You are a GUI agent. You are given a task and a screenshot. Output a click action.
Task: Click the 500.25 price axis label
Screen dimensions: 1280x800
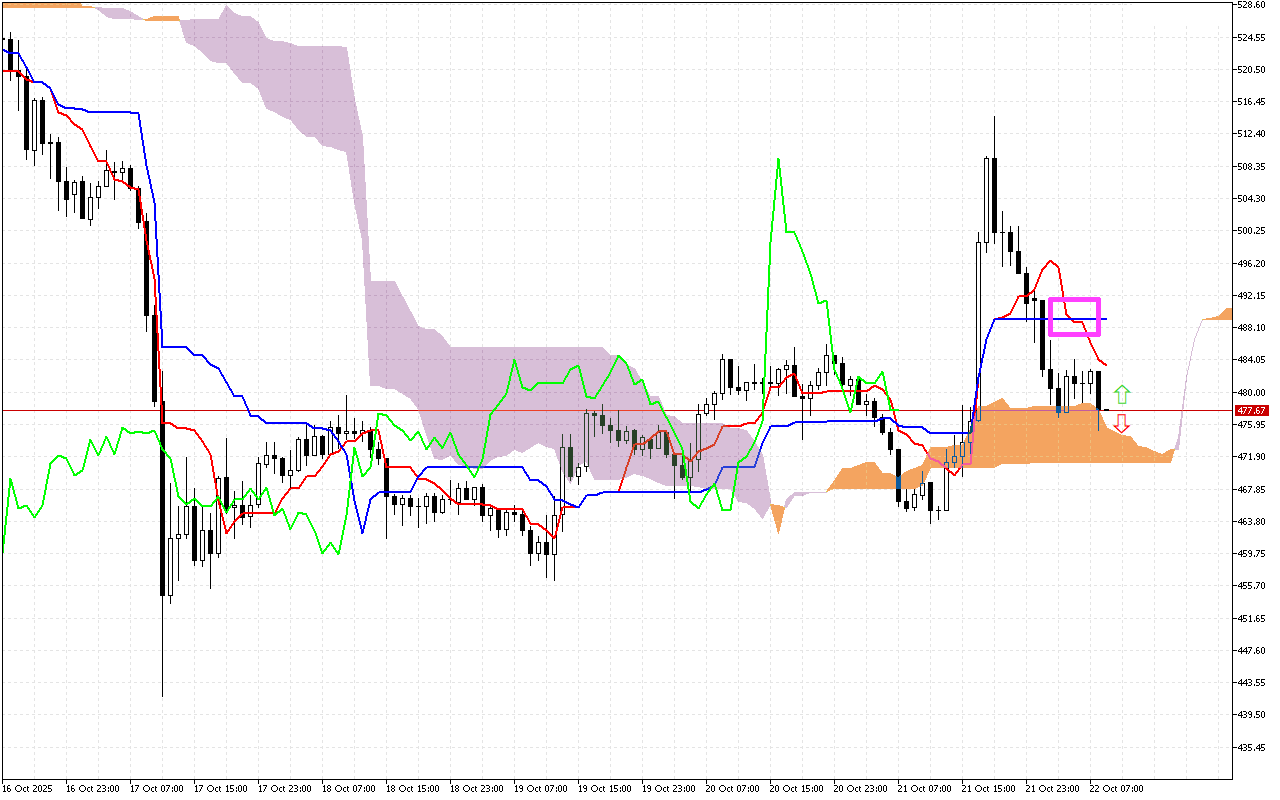(x=1251, y=231)
